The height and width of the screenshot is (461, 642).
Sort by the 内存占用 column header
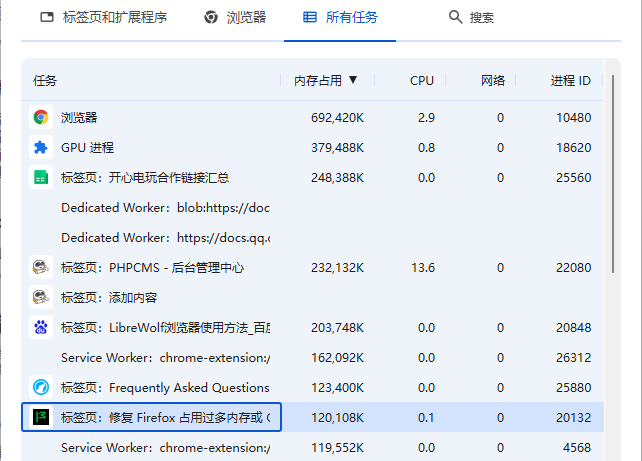pyautogui.click(x=318, y=81)
